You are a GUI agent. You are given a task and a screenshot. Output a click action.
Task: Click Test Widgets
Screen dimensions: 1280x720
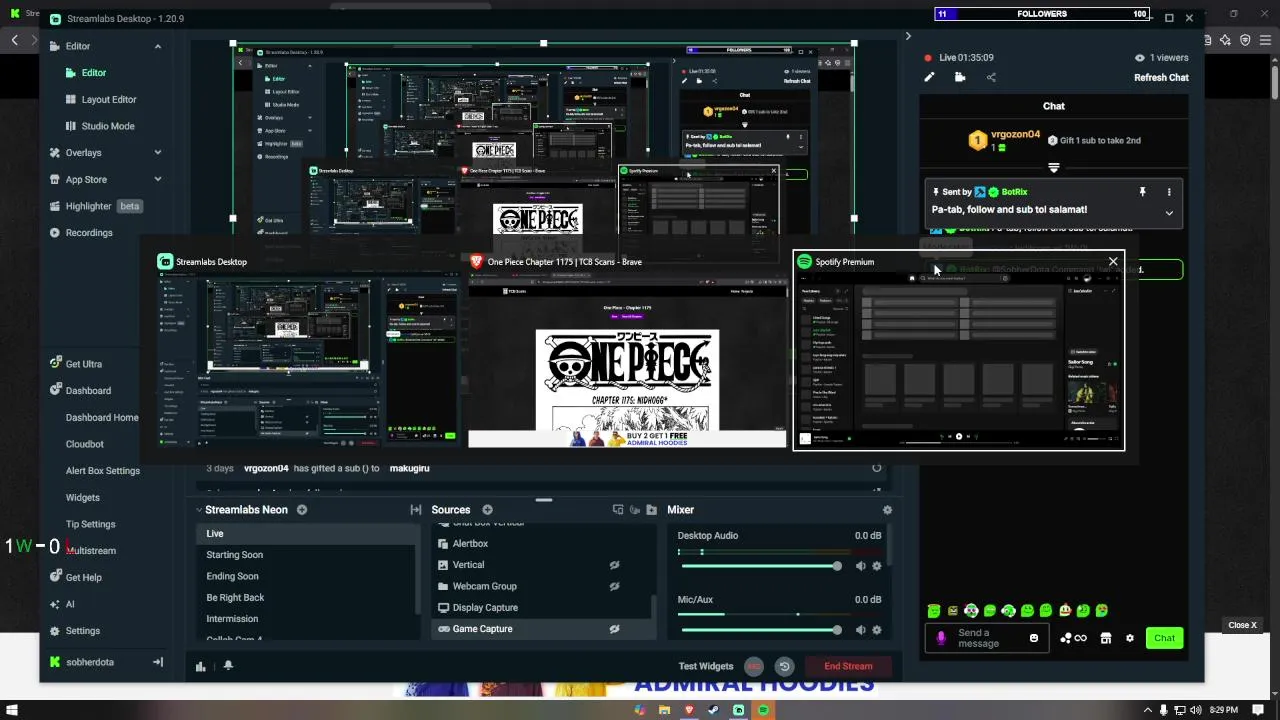tap(706, 666)
